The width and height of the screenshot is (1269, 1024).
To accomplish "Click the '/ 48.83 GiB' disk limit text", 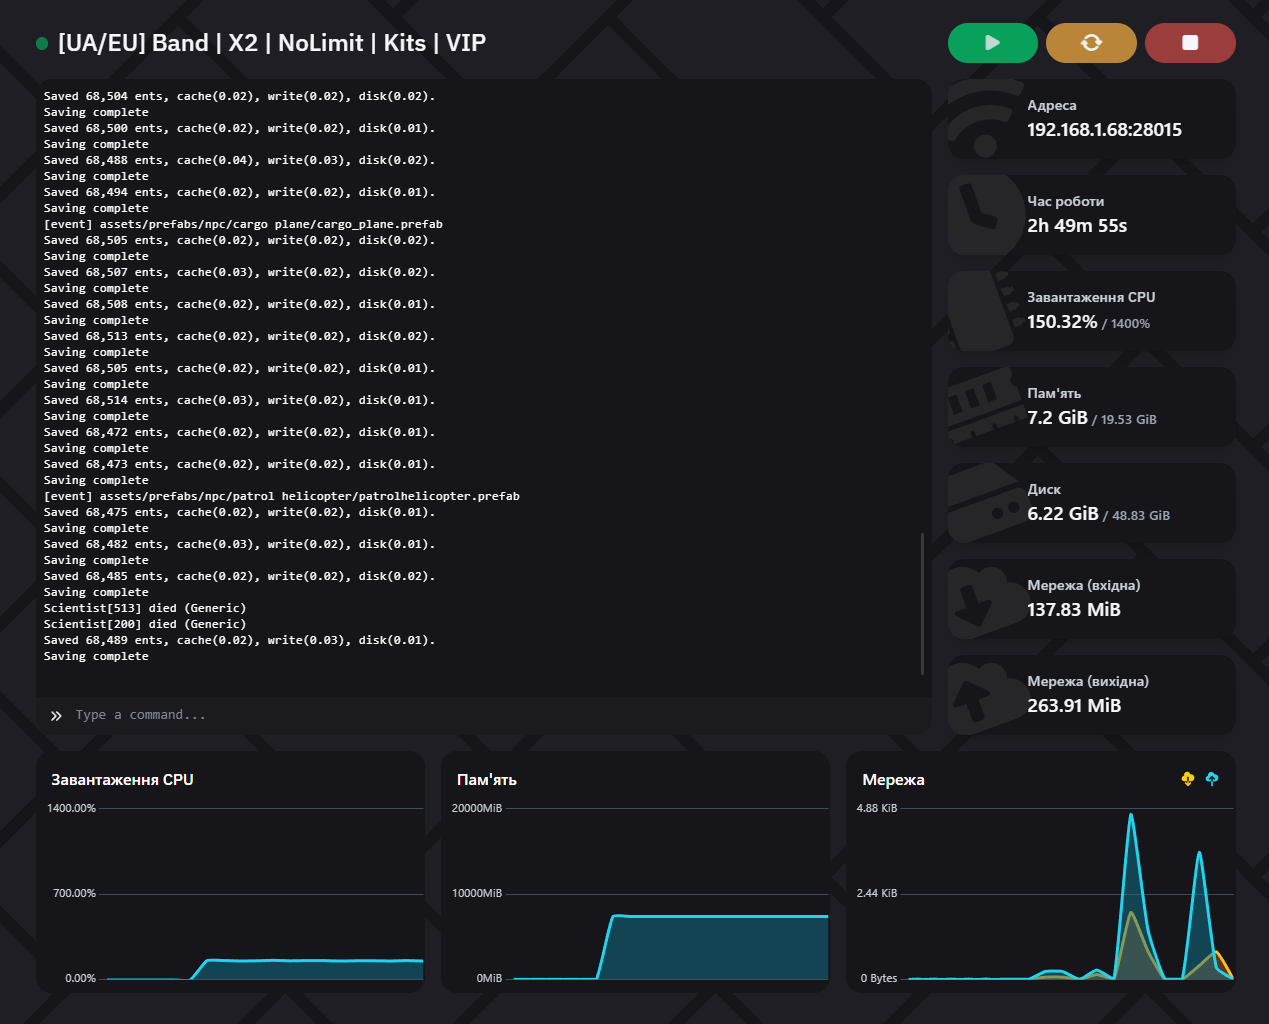I will coord(1136,516).
